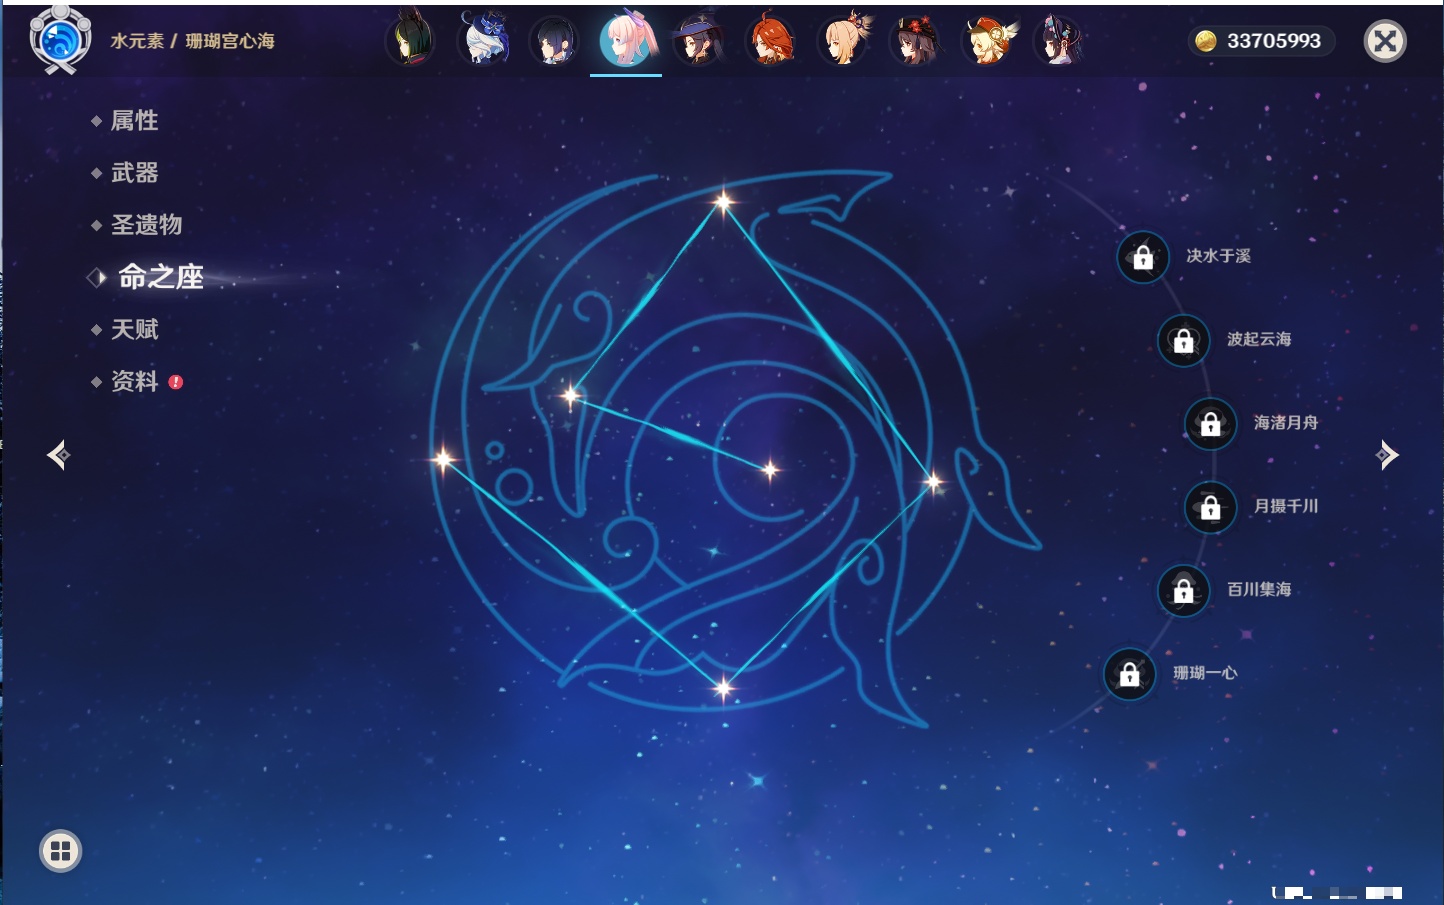
Task: View the locked 珊瑚一心 constellation node
Action: pos(1129,674)
